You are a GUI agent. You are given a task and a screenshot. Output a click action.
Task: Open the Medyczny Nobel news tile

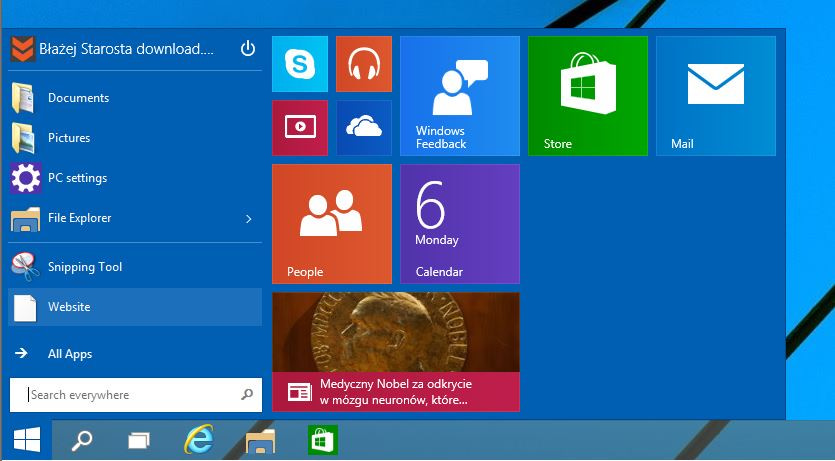pyautogui.click(x=395, y=352)
